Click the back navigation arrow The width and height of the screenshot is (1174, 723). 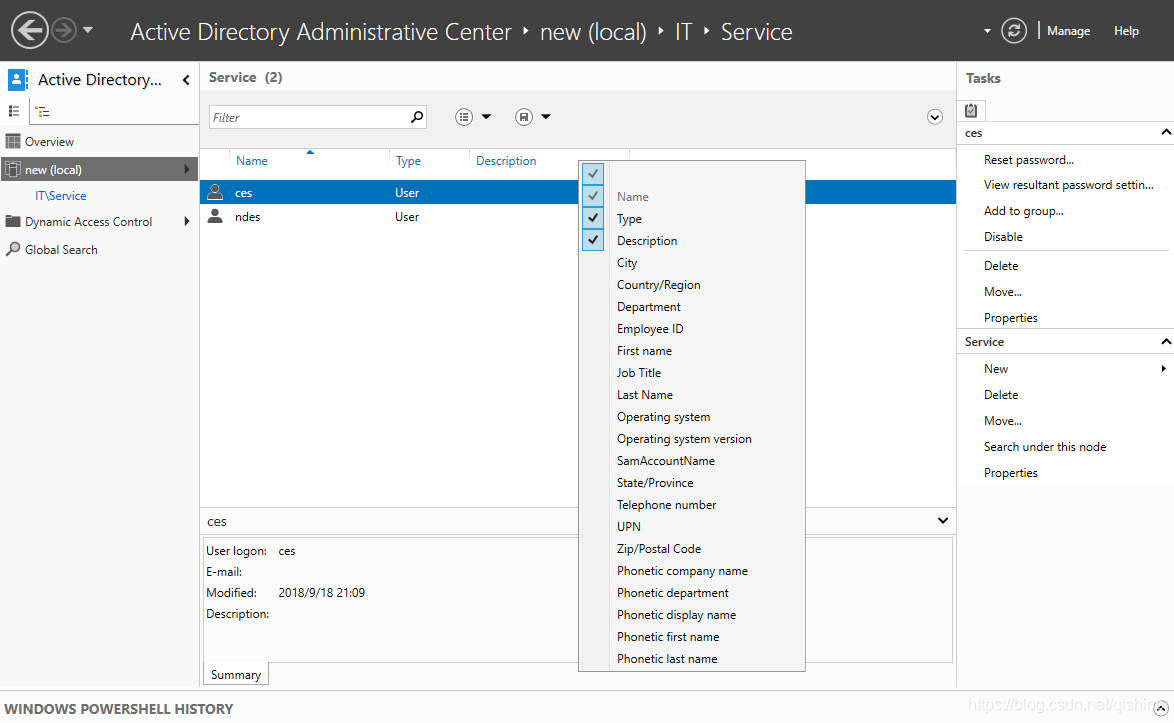click(30, 31)
